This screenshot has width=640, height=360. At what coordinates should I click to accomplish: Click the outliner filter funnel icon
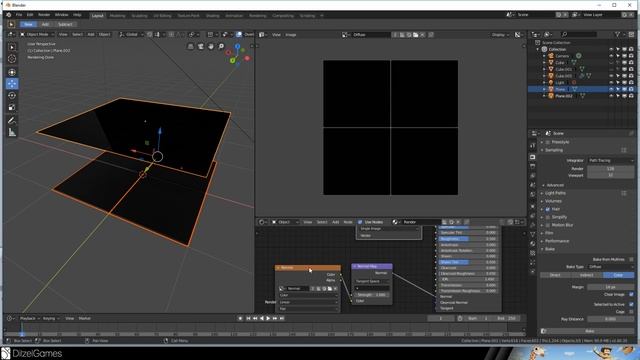click(x=618, y=35)
